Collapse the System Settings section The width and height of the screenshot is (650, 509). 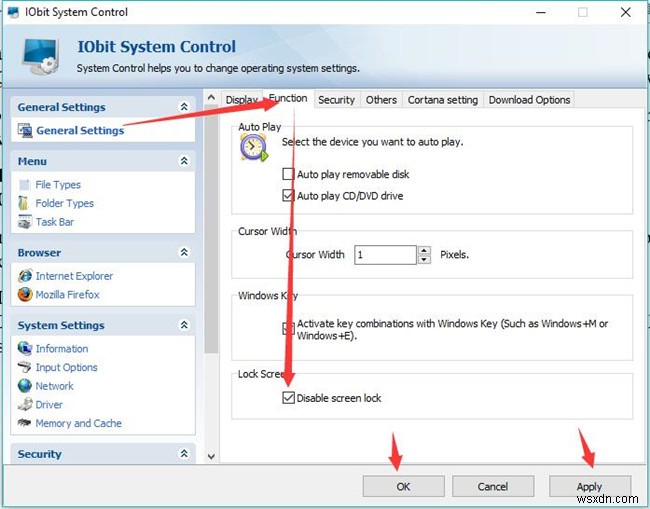(x=184, y=325)
